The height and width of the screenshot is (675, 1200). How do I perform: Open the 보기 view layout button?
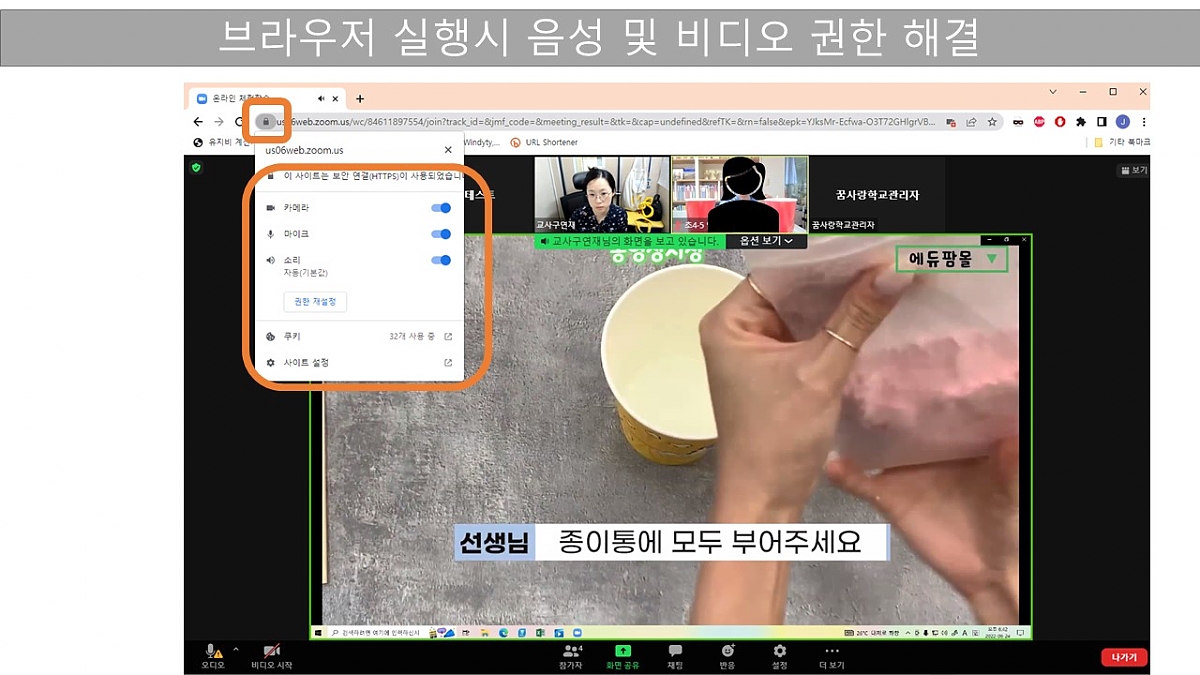pyautogui.click(x=1133, y=171)
